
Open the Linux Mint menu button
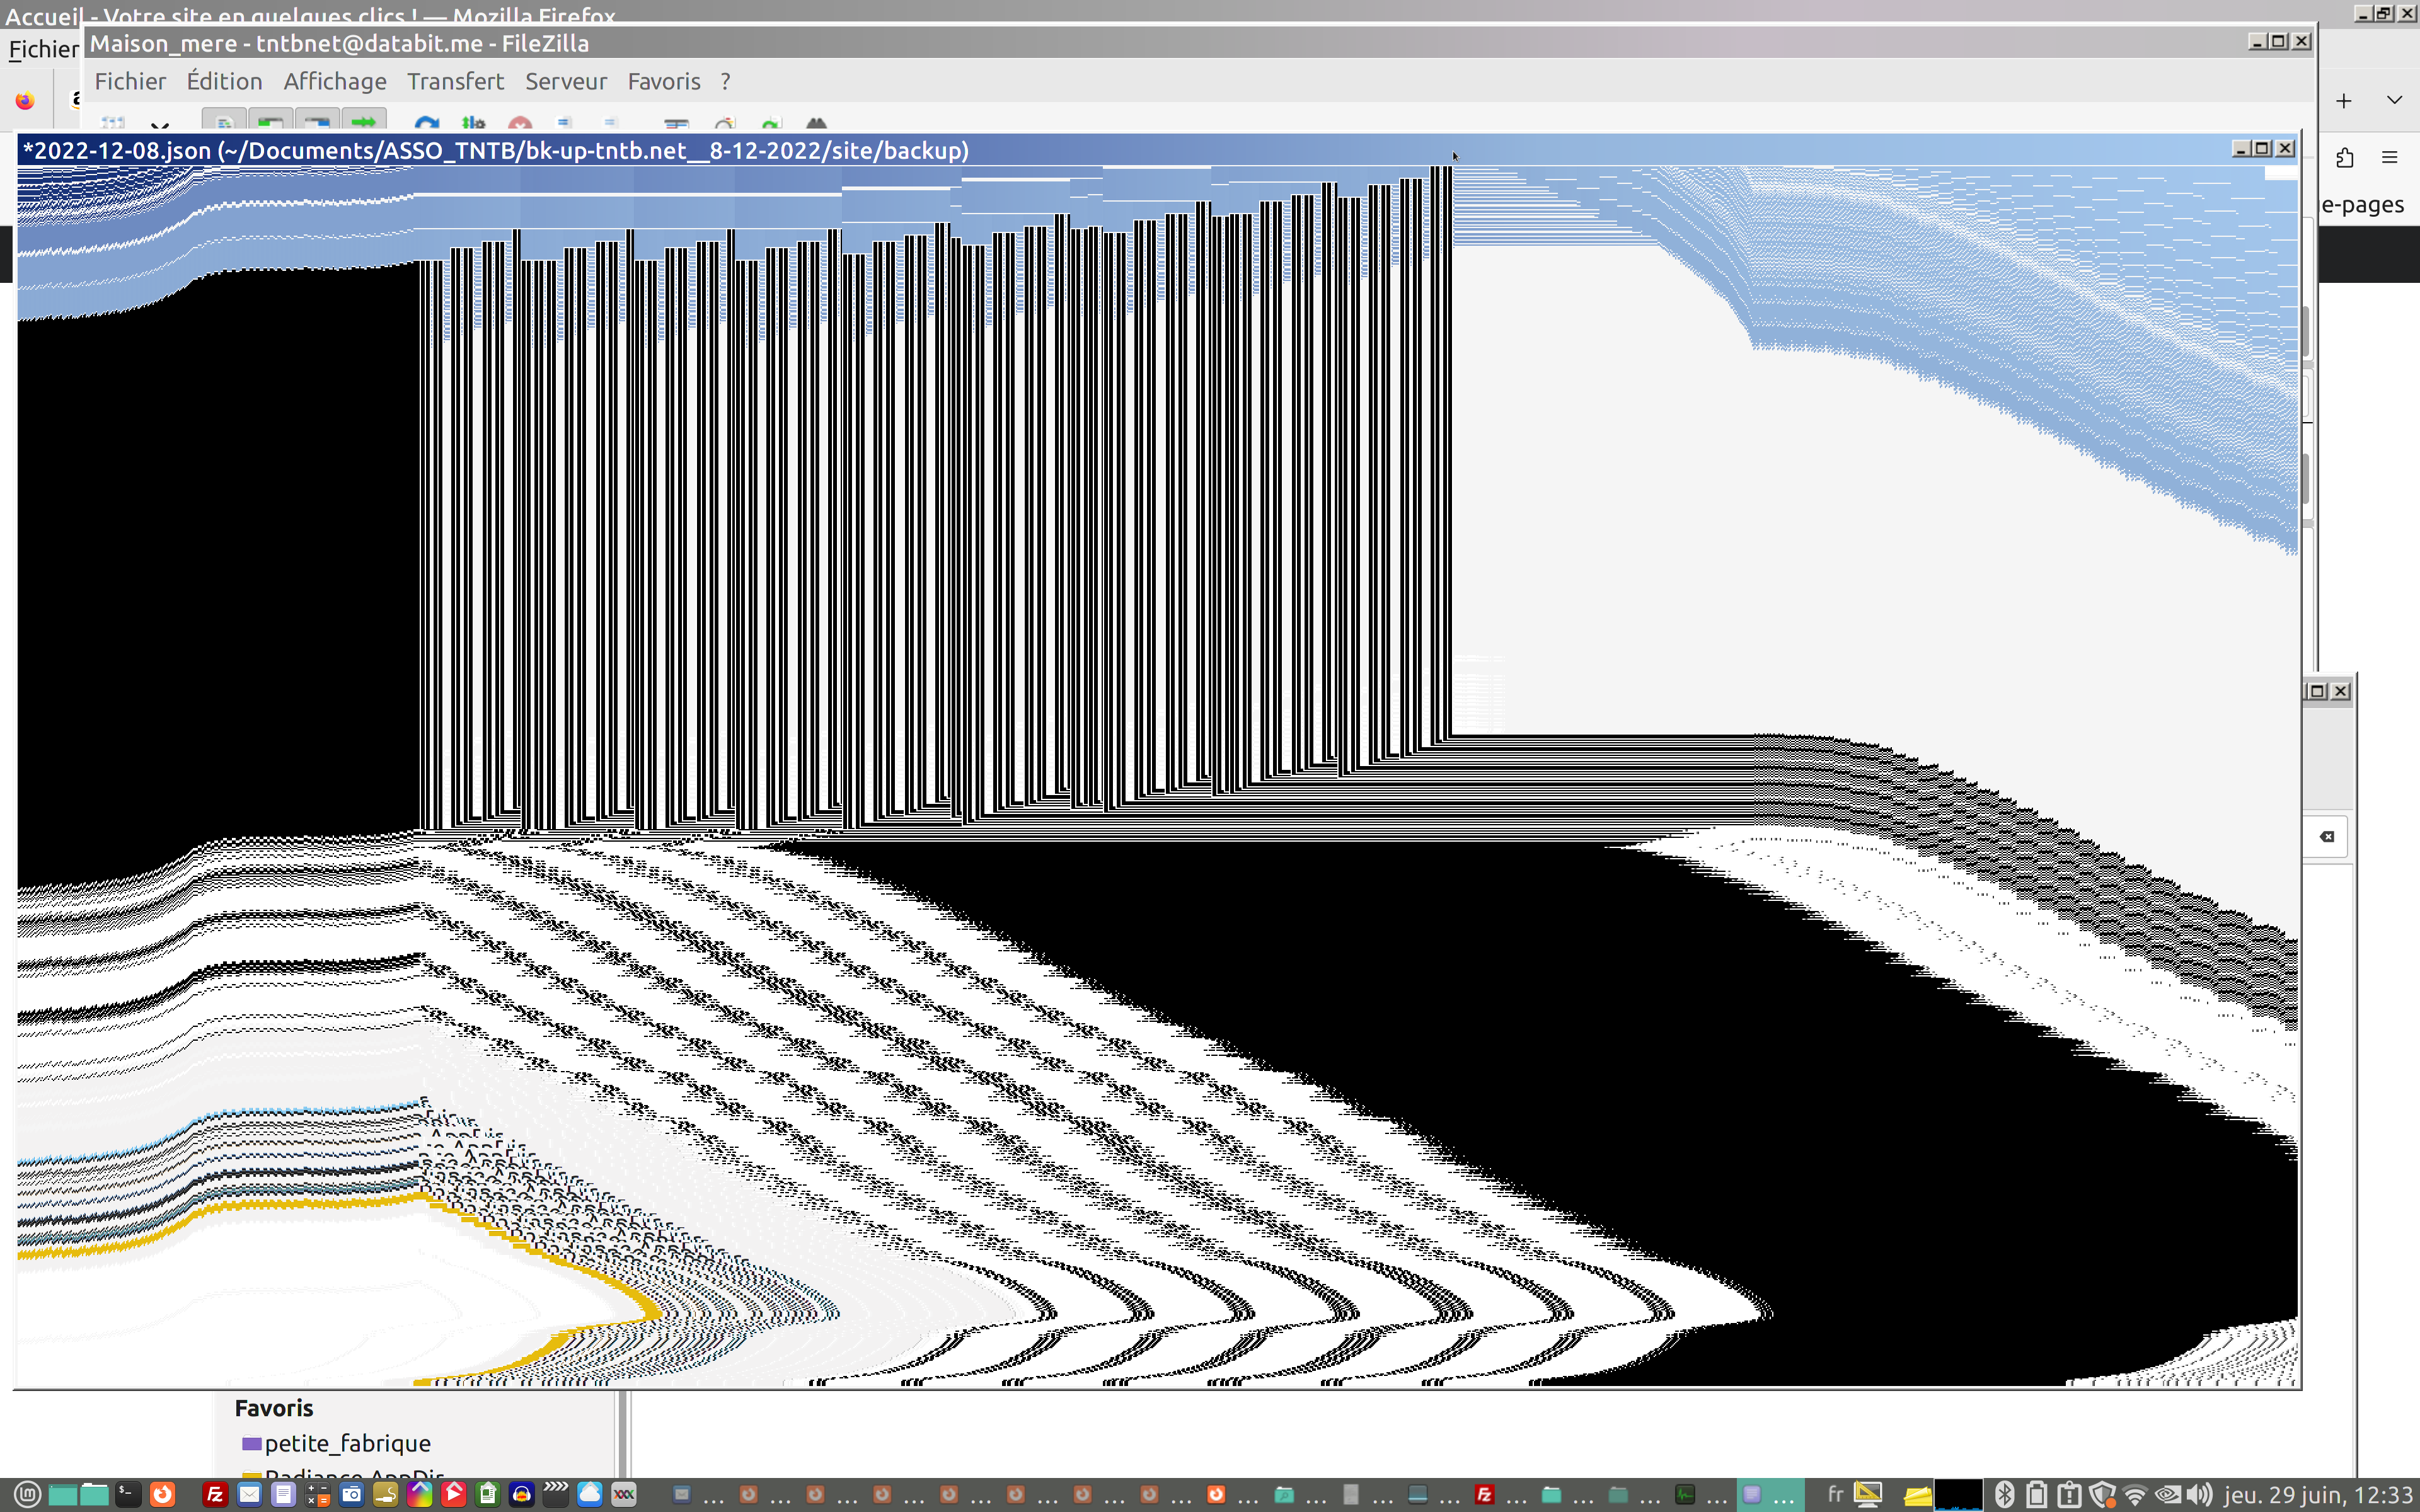27,1494
